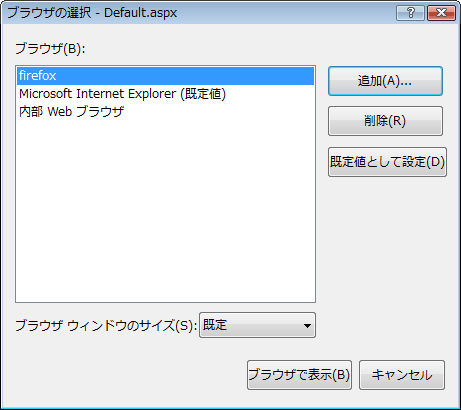The height and width of the screenshot is (410, 461).
Task: Open the ブラウザ ウィンドウのサイズ combo box
Action: coord(257,325)
